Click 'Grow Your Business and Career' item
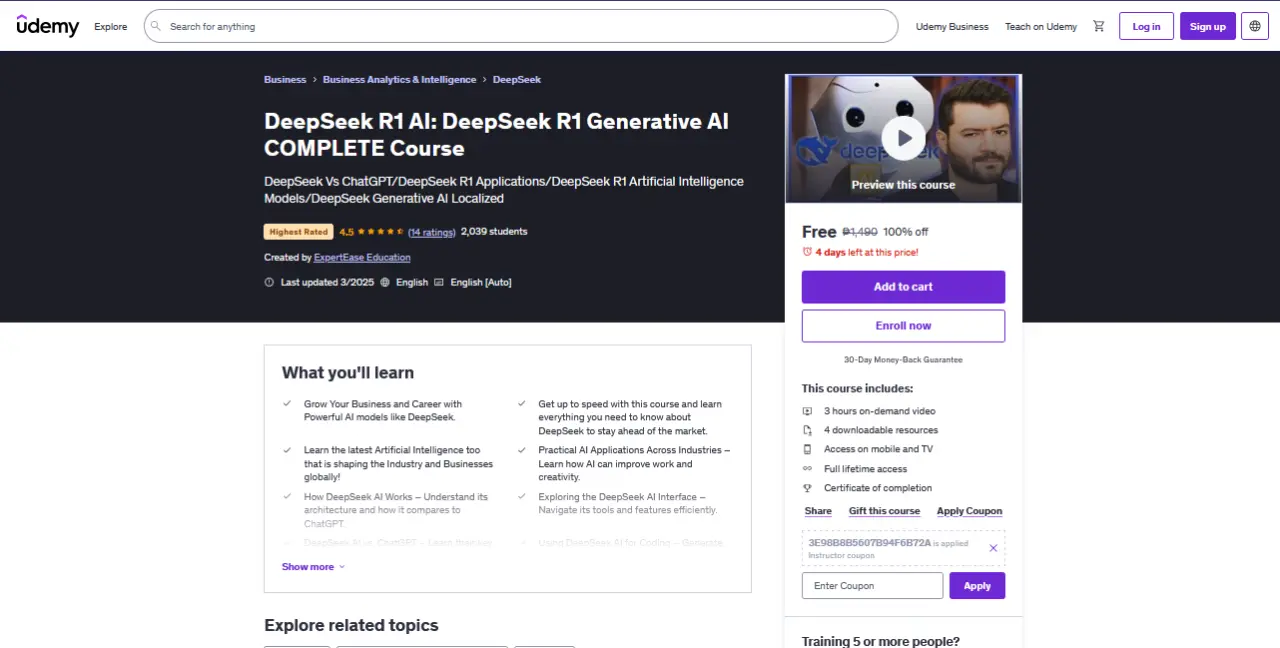 click(383, 410)
